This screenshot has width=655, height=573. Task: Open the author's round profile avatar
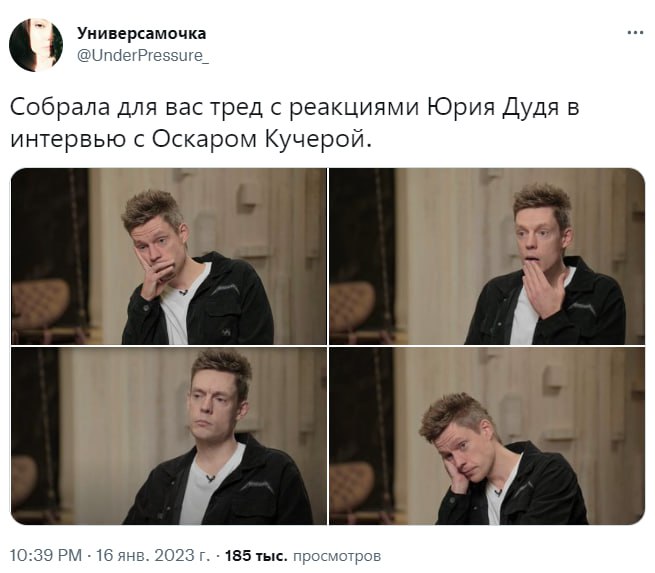coord(36,45)
